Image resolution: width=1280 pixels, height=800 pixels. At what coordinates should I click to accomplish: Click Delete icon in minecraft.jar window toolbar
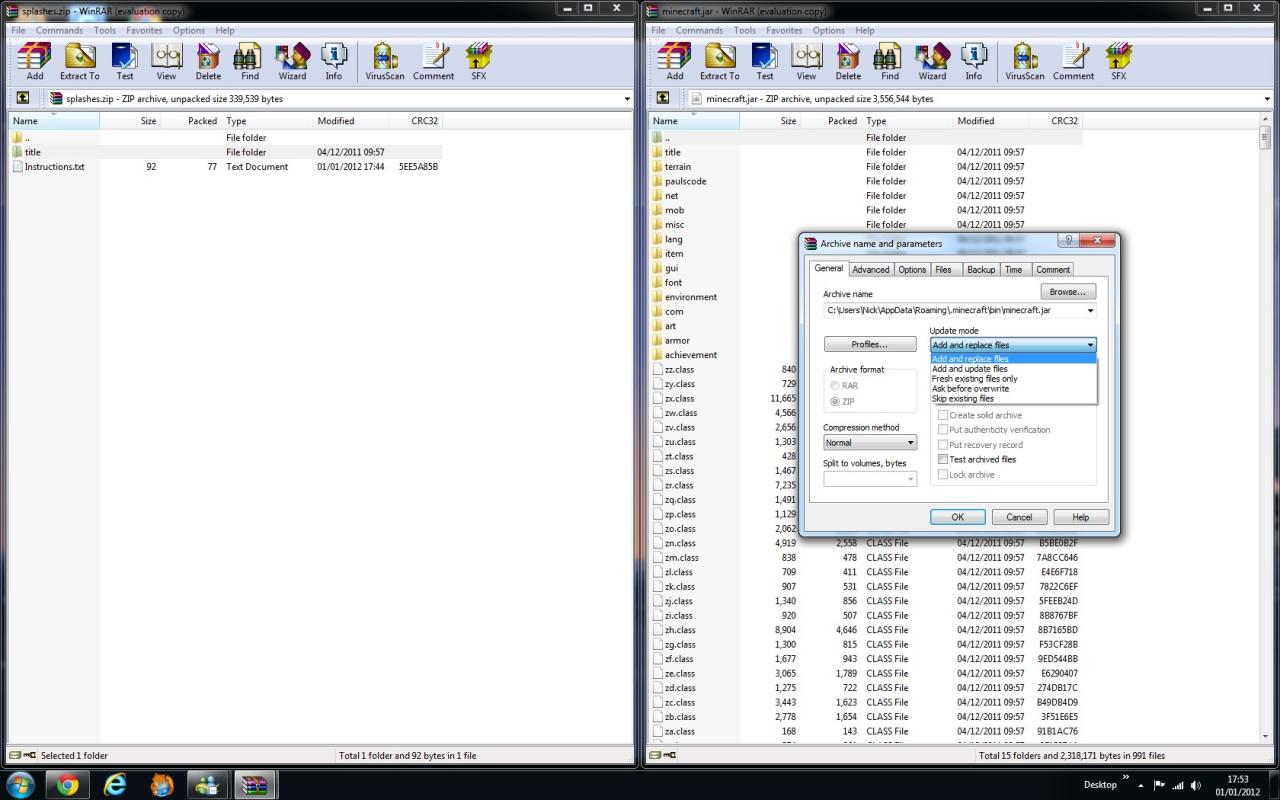click(x=848, y=61)
